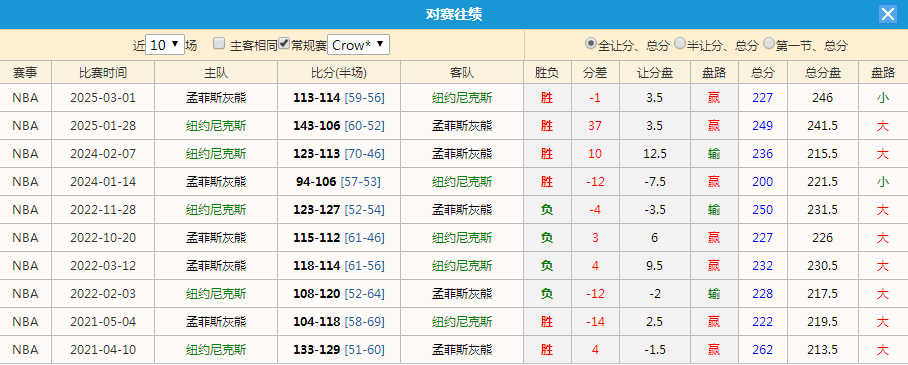Click total score 249 in 2025-01-28 row
This screenshot has height=365, width=908.
763,126
